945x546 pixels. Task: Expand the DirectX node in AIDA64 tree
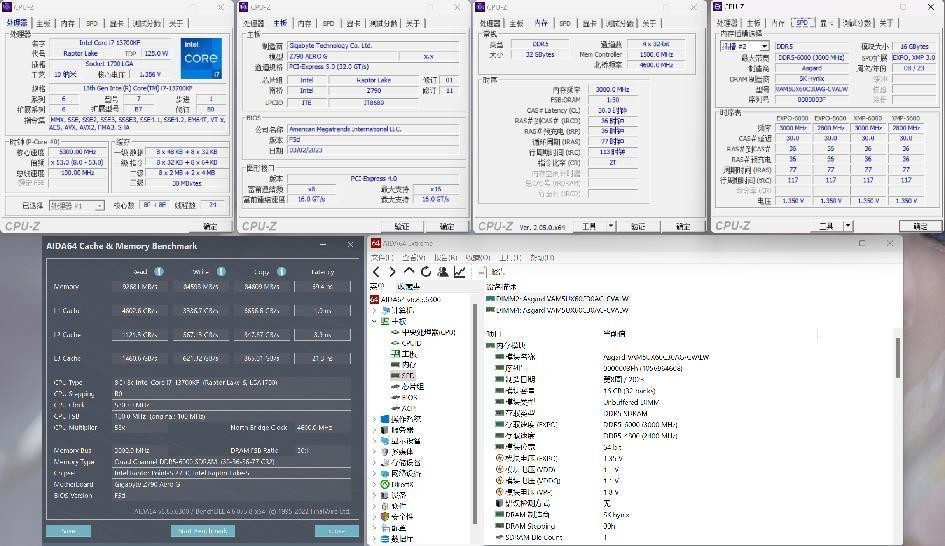coord(375,484)
